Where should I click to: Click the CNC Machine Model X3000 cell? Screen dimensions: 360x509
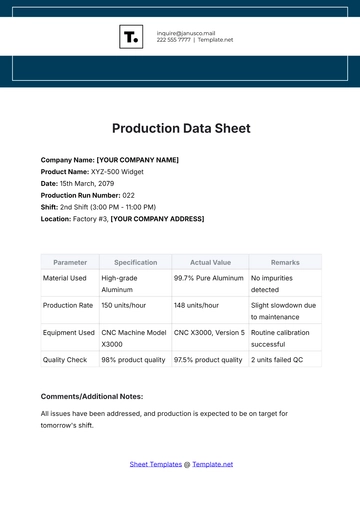click(136, 337)
